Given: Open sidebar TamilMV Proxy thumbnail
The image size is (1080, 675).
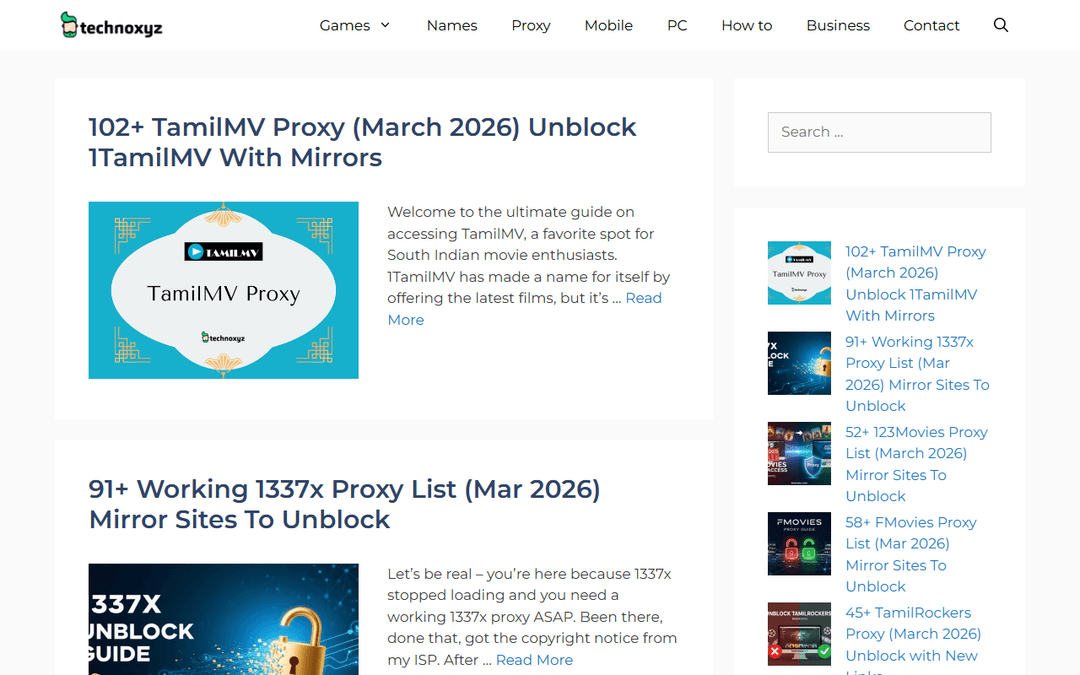Looking at the screenshot, I should 799,273.
